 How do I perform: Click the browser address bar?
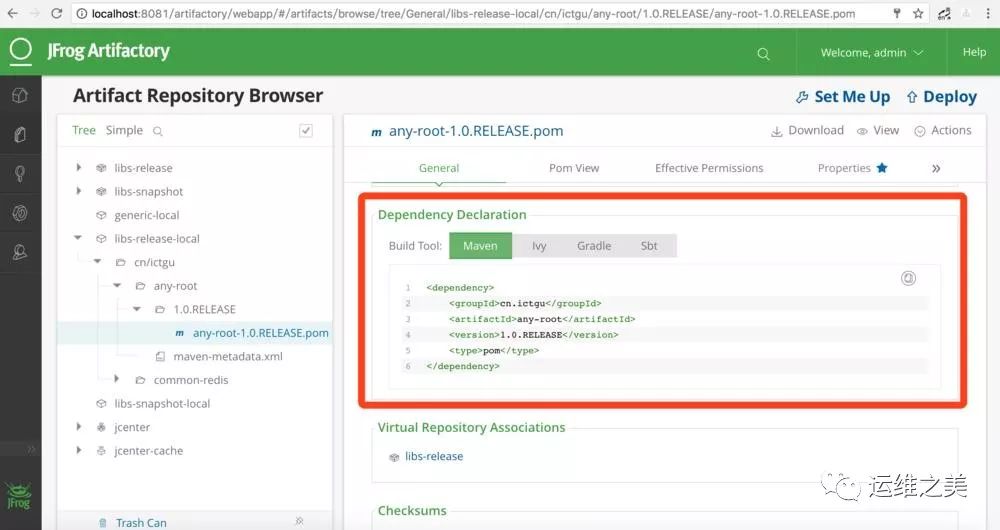(472, 13)
